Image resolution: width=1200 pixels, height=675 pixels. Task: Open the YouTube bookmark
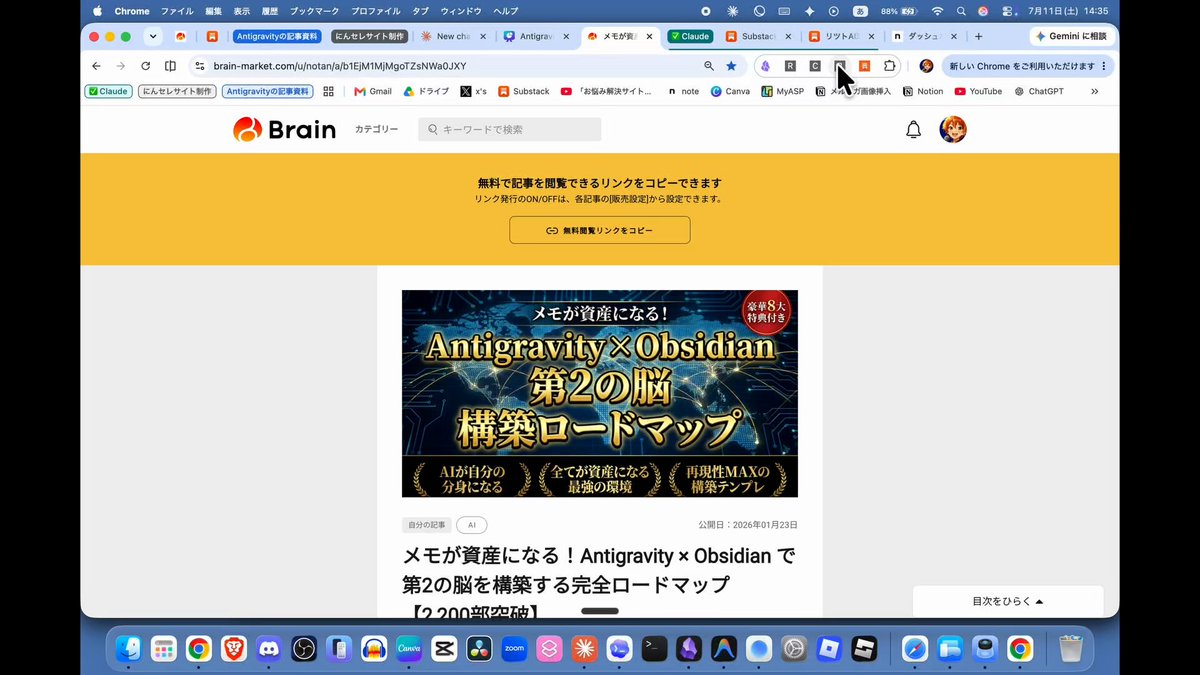pos(978,91)
